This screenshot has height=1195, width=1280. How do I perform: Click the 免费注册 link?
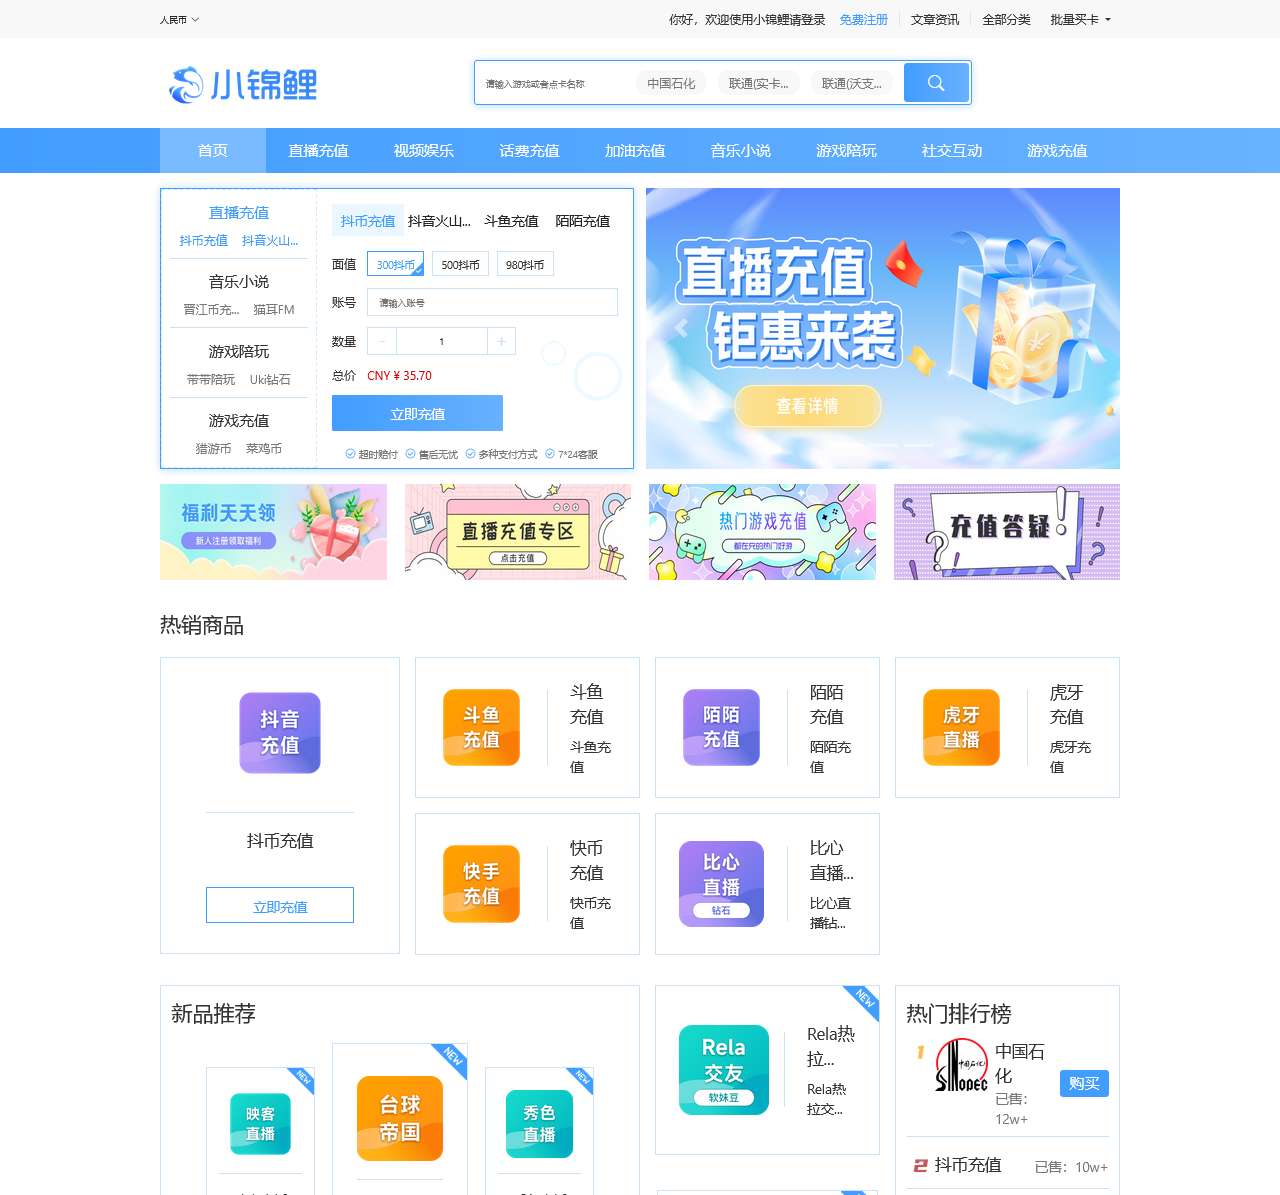tap(863, 19)
